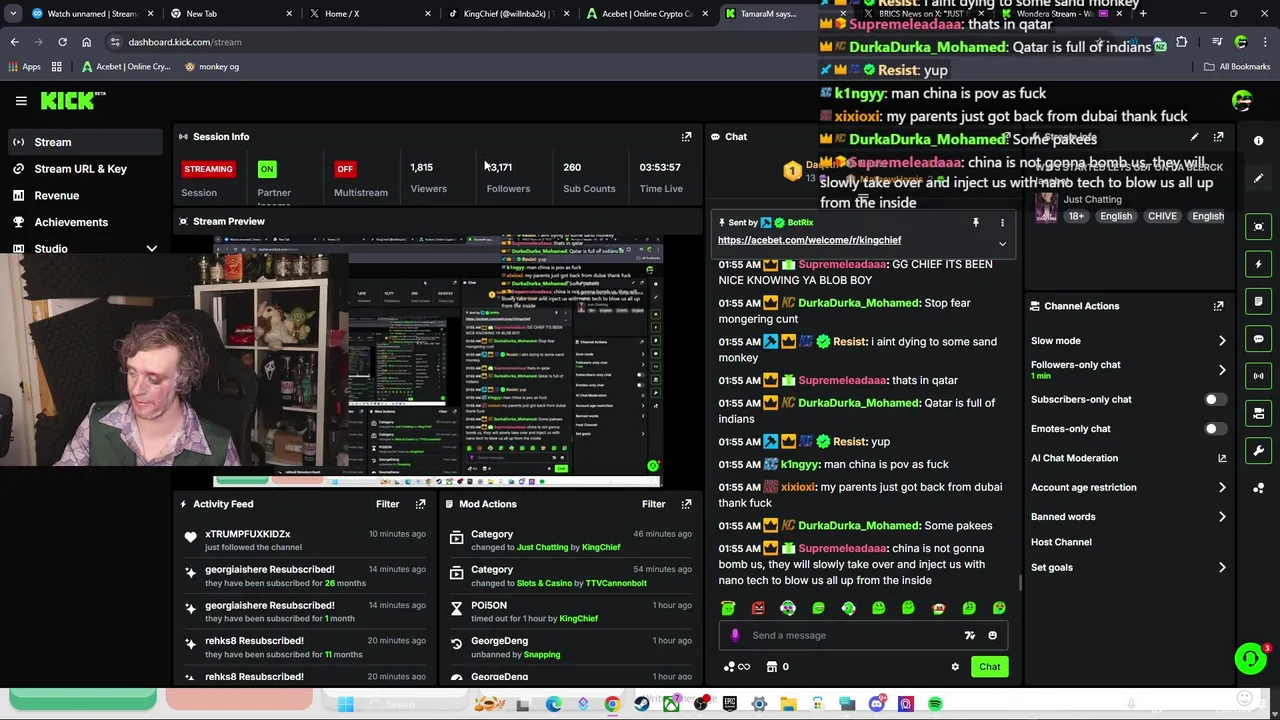Open pinned message three-dot menu

1002,223
